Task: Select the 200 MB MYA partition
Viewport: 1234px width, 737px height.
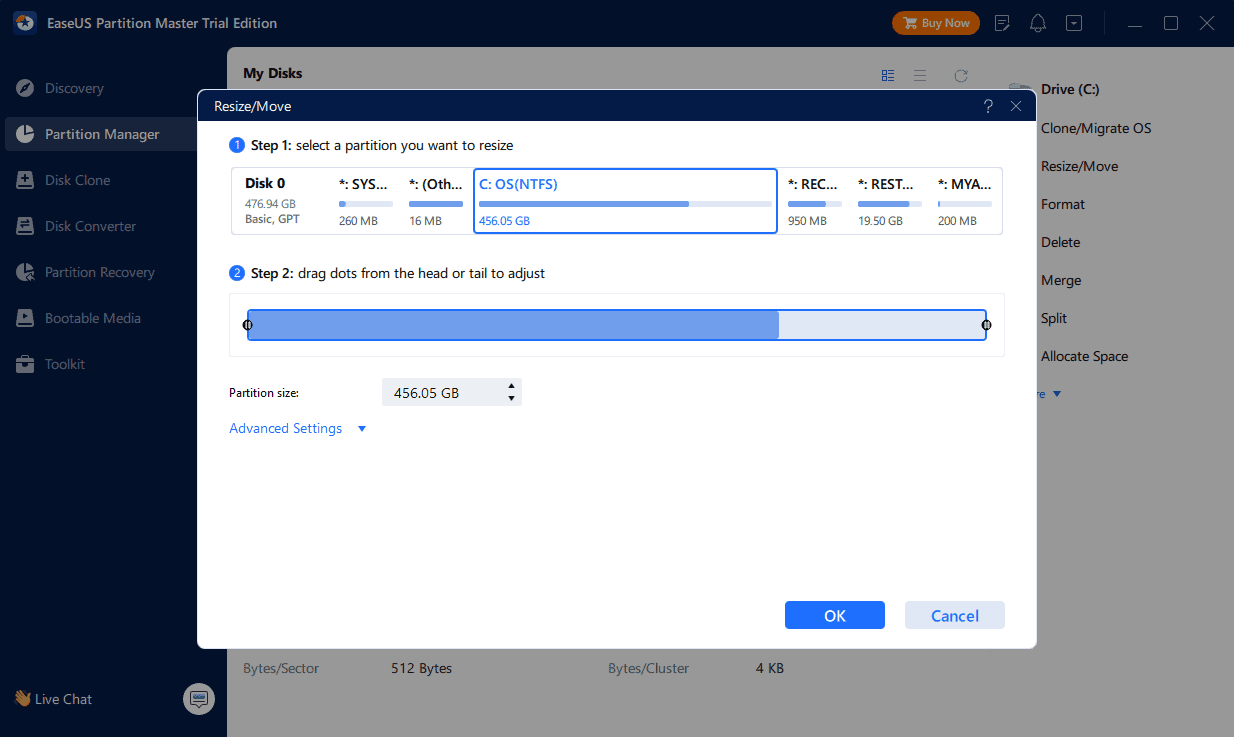Action: click(x=965, y=201)
